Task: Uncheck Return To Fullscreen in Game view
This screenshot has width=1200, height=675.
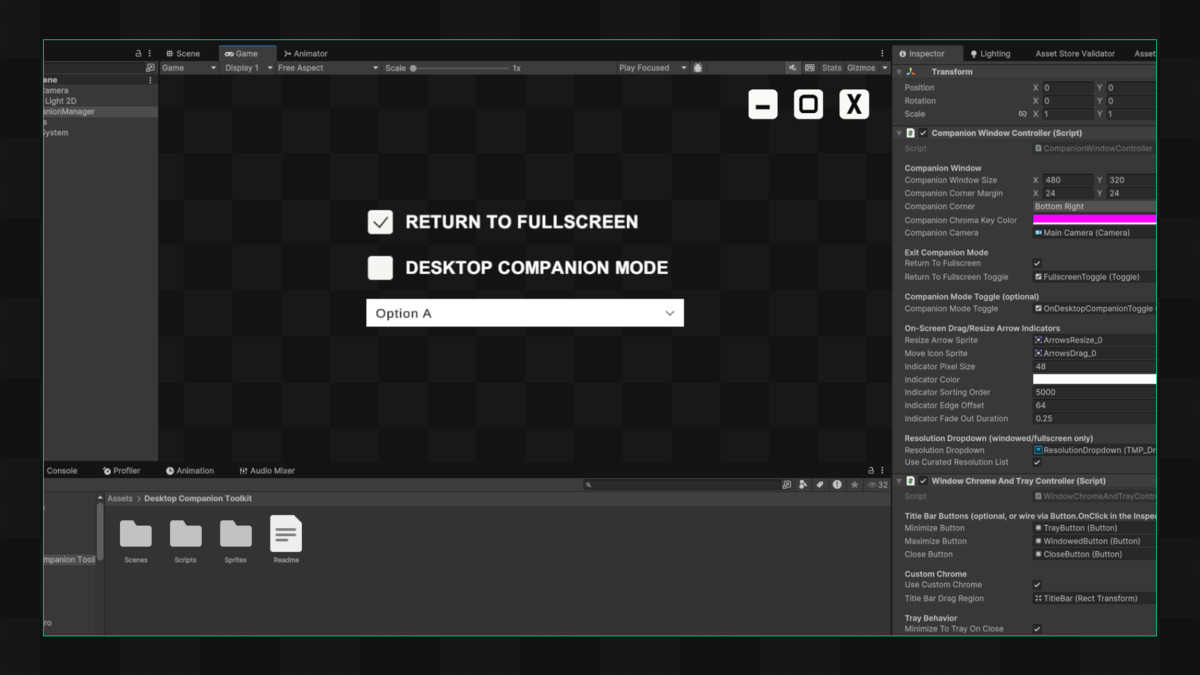Action: tap(380, 222)
